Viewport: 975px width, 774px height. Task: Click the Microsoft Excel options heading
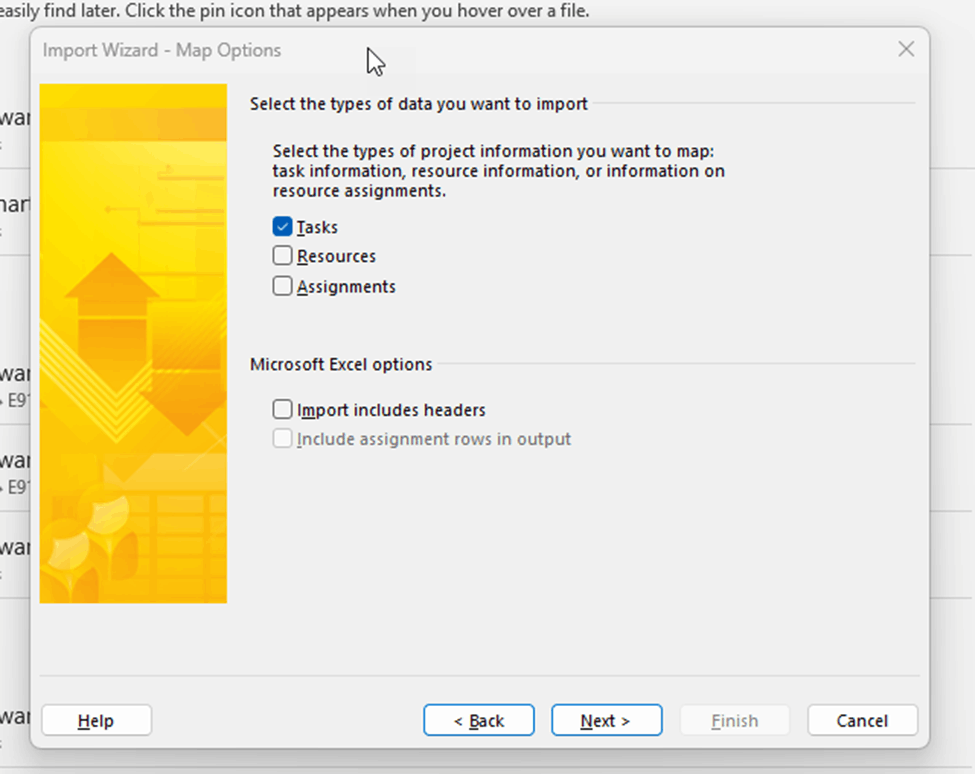[340, 364]
